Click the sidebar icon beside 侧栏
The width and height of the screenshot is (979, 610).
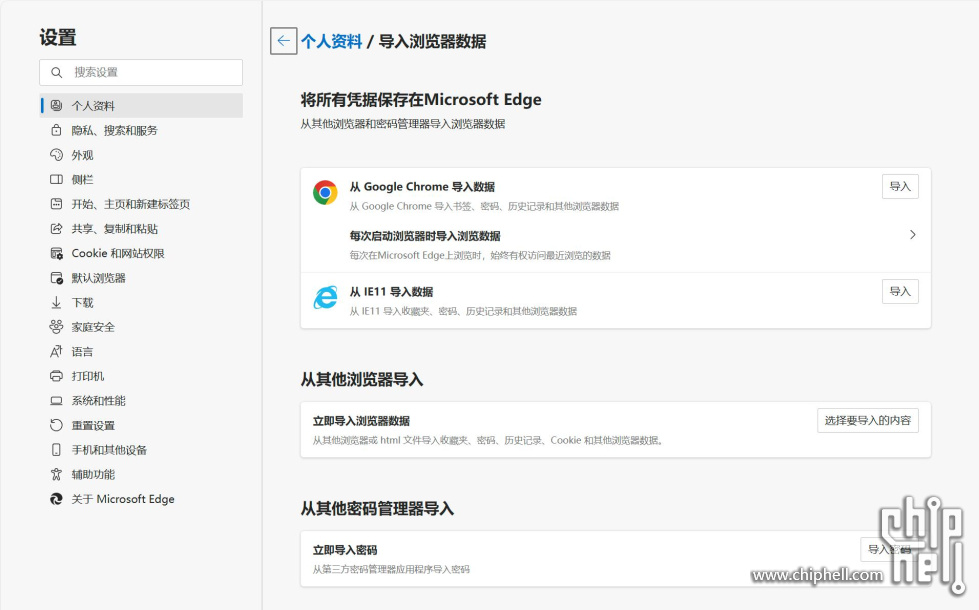pos(56,179)
